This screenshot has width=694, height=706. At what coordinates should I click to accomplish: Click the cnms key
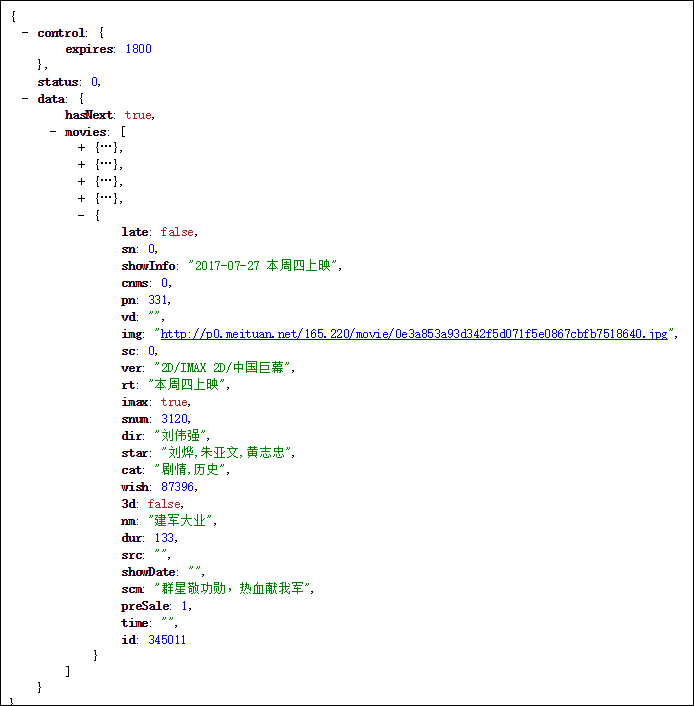point(135,283)
